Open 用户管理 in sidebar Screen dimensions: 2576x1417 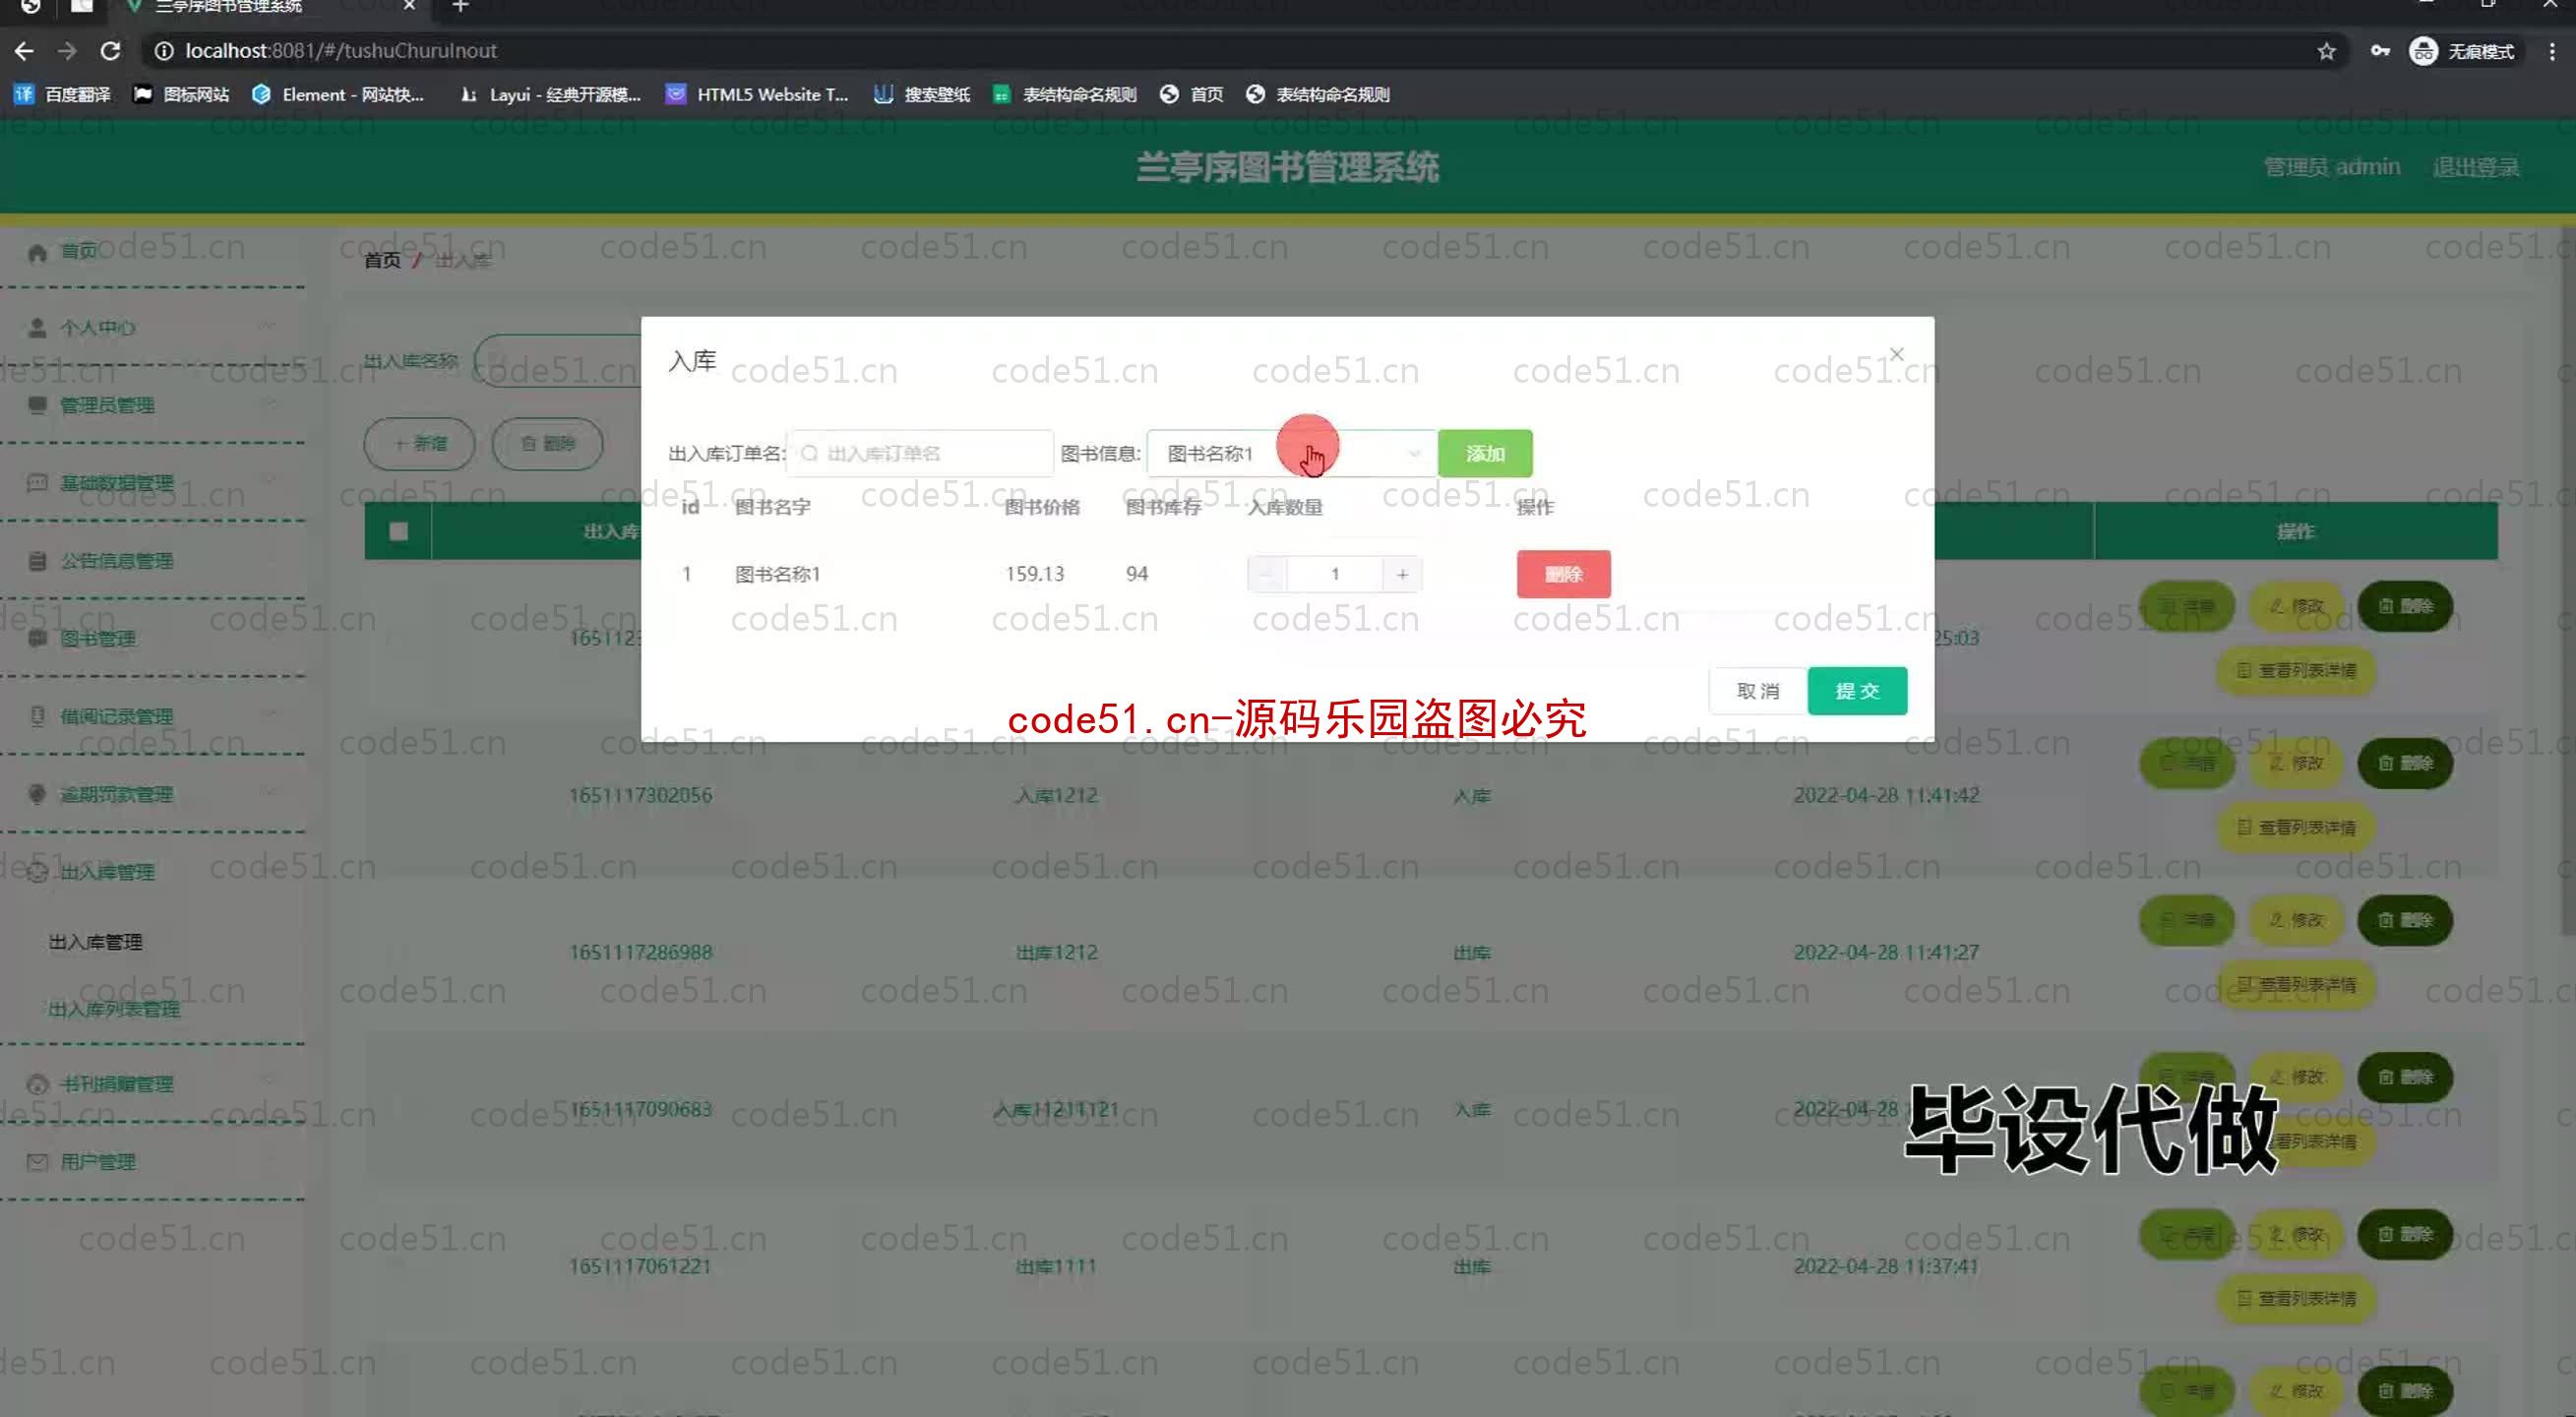click(x=152, y=1162)
